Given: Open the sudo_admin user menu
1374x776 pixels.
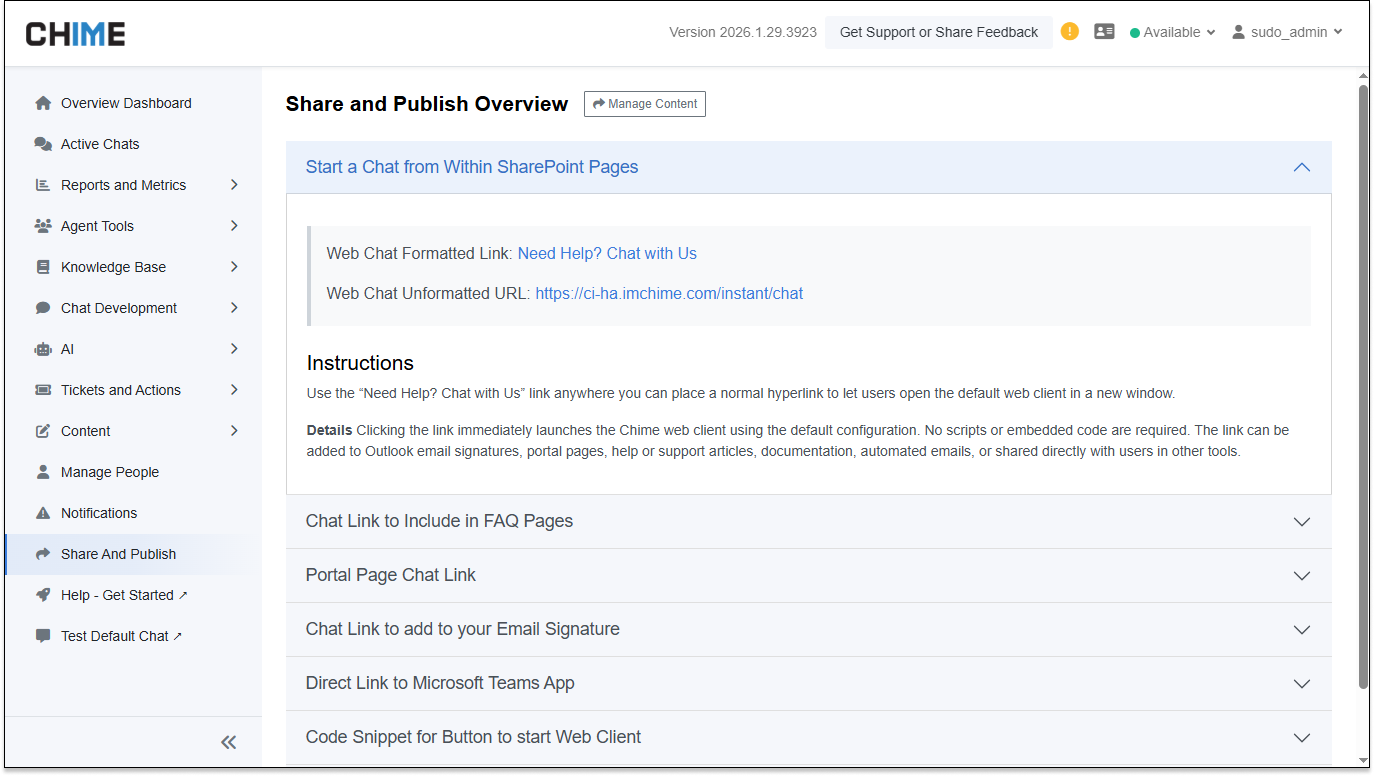Looking at the screenshot, I should [1287, 32].
